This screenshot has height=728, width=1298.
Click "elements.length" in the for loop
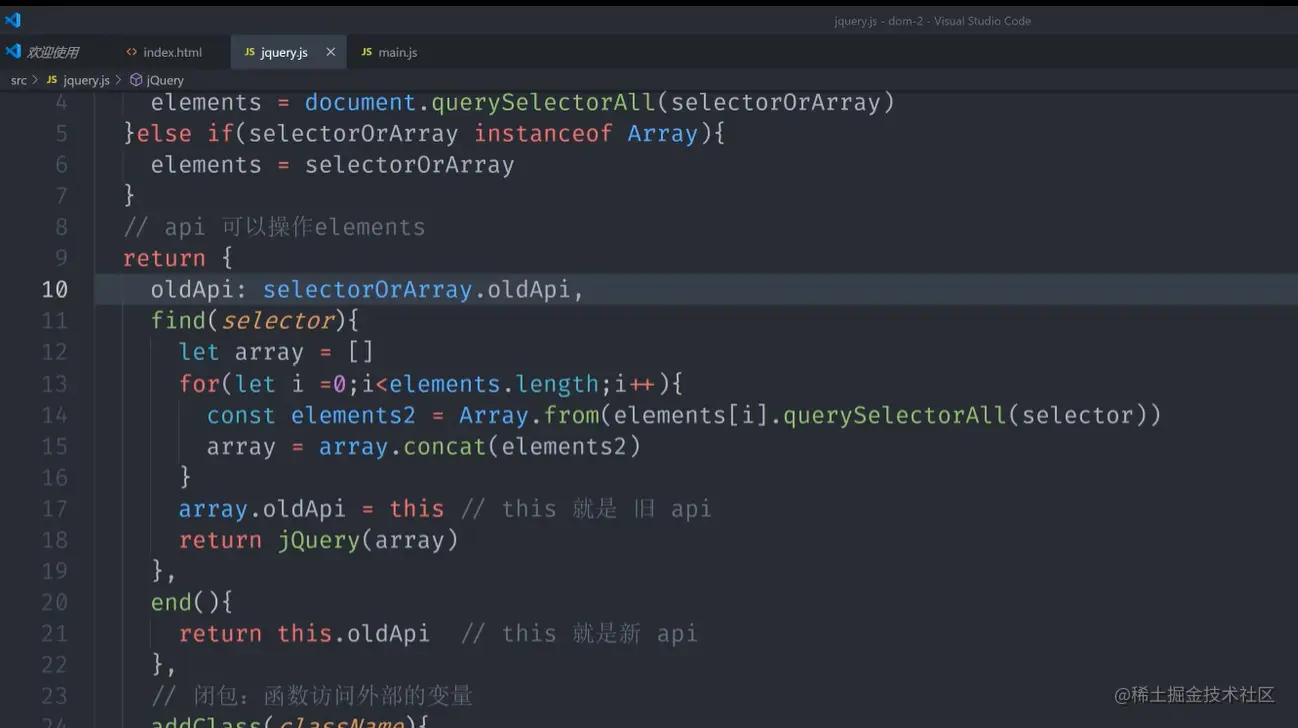[x=494, y=384]
